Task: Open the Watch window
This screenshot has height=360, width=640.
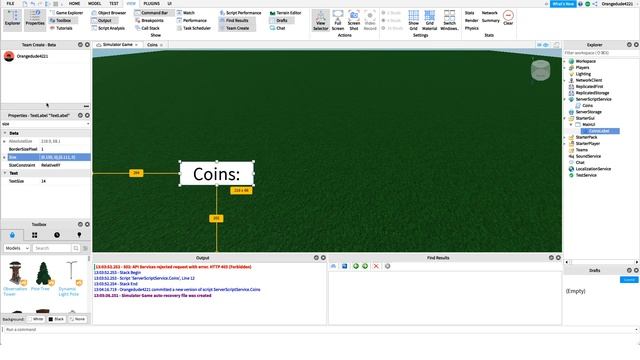Action: coord(186,13)
